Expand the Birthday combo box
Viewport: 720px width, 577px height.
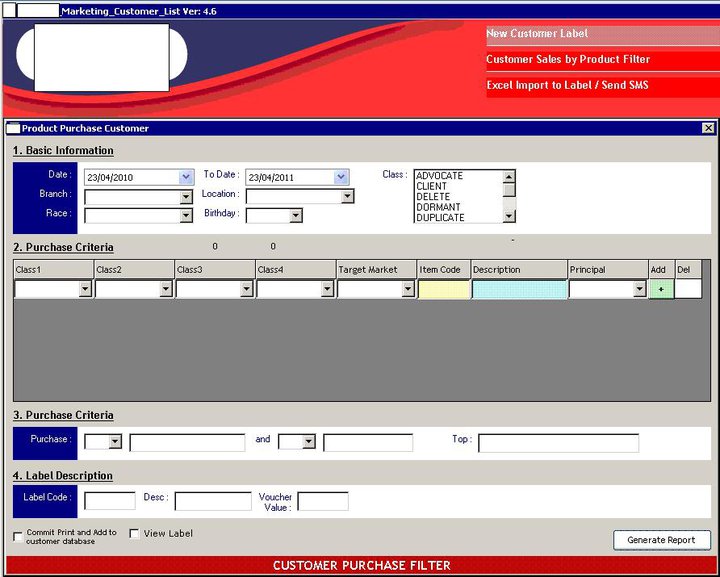click(x=296, y=215)
